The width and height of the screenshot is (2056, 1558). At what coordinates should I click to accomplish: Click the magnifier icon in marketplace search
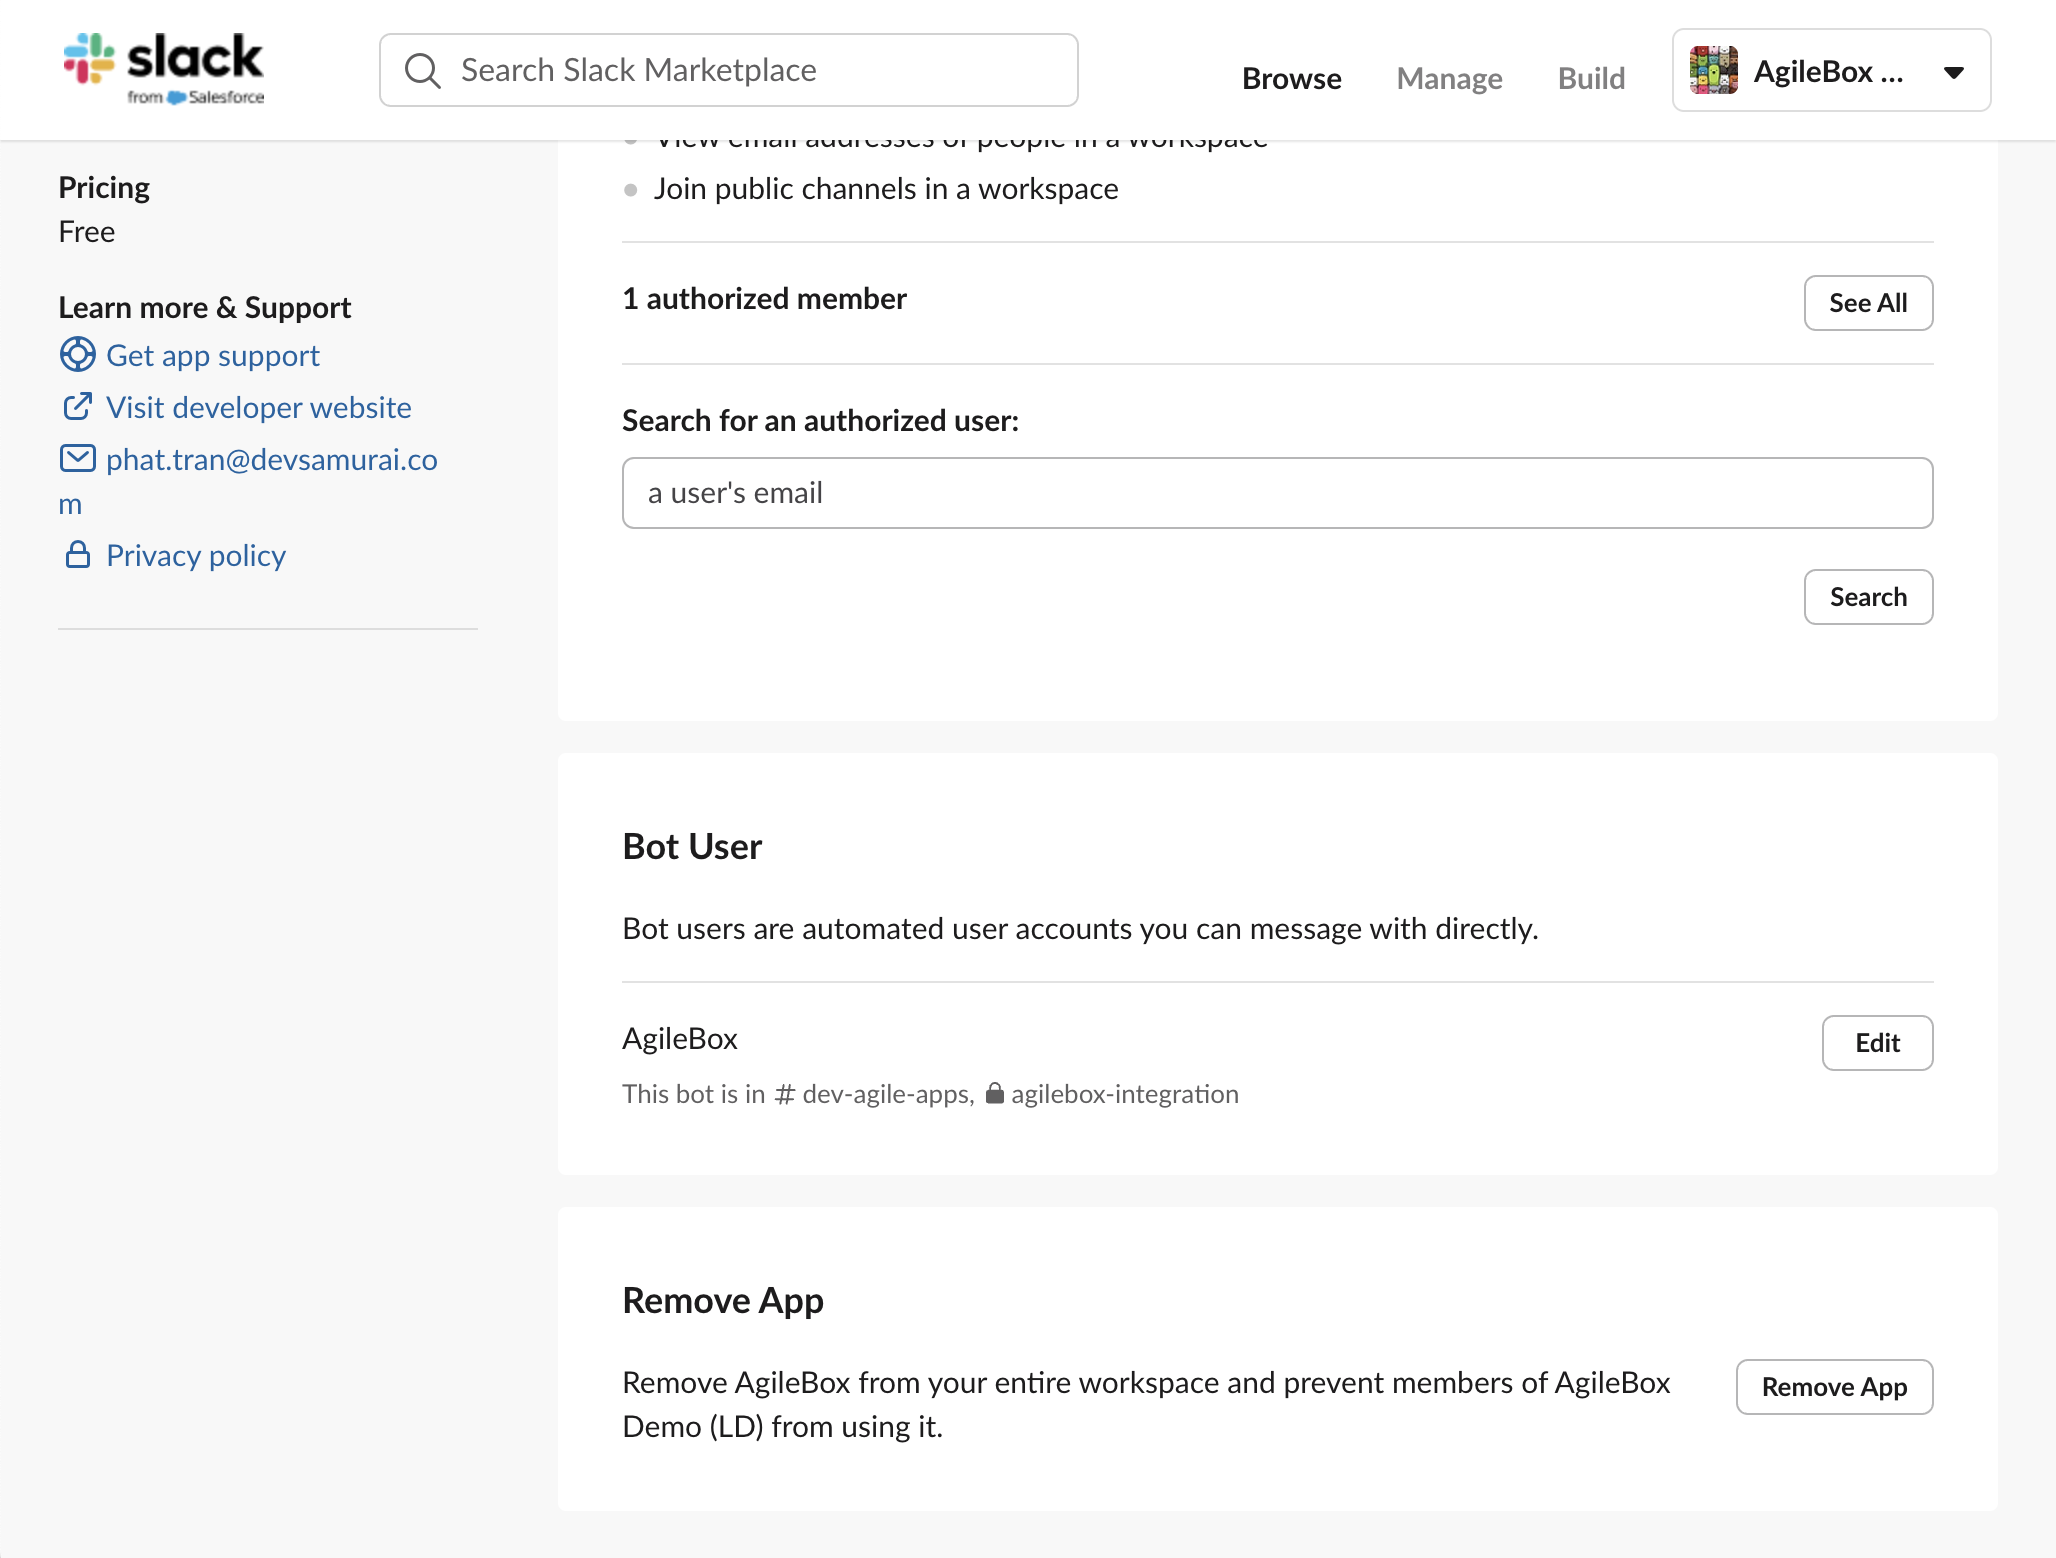pos(422,71)
